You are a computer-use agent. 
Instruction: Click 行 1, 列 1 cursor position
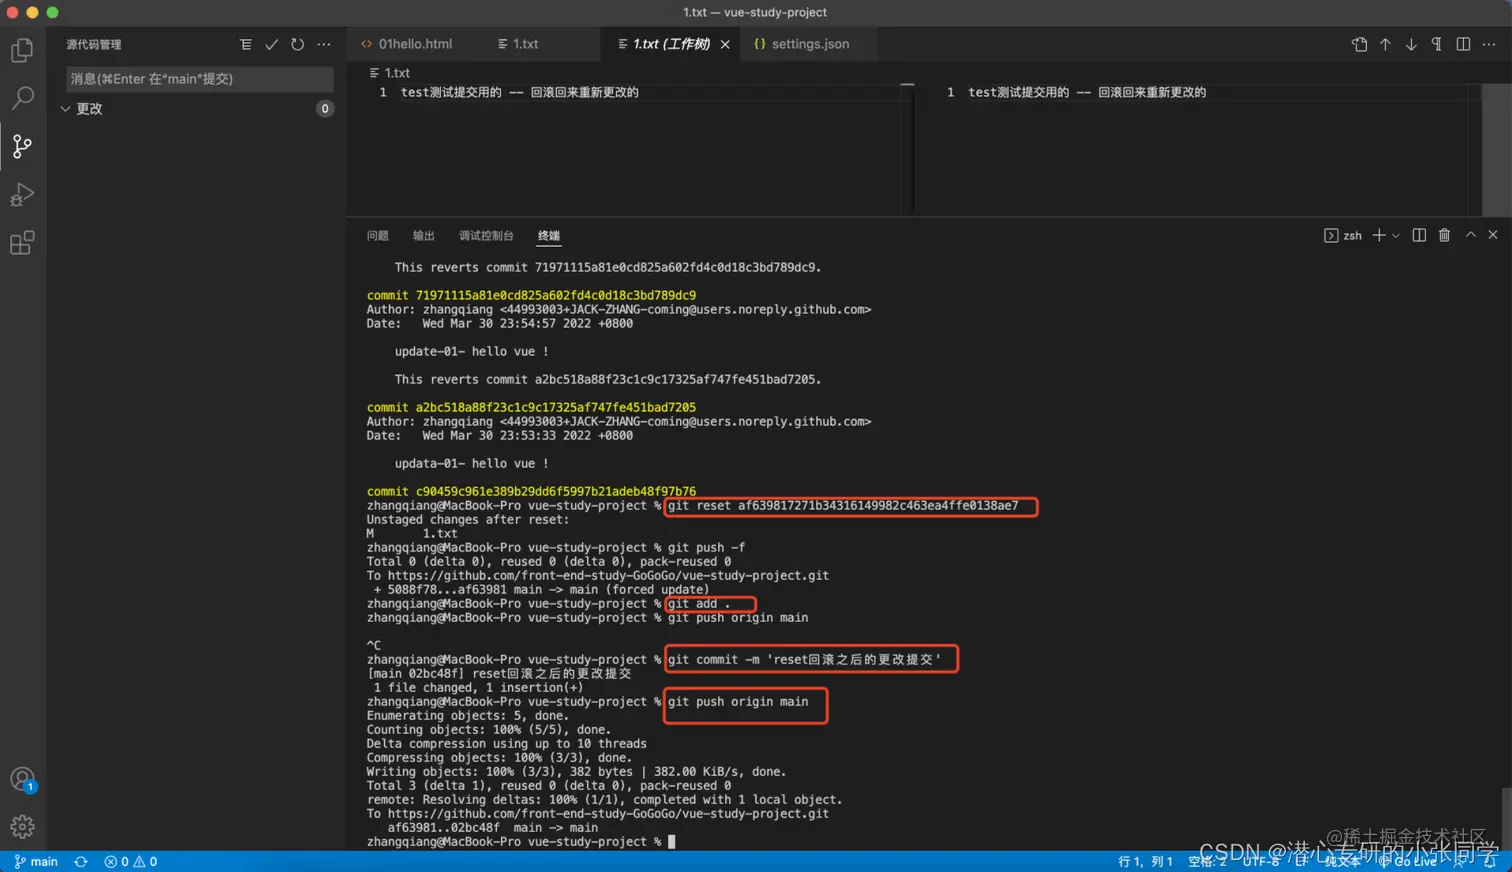[1145, 862]
